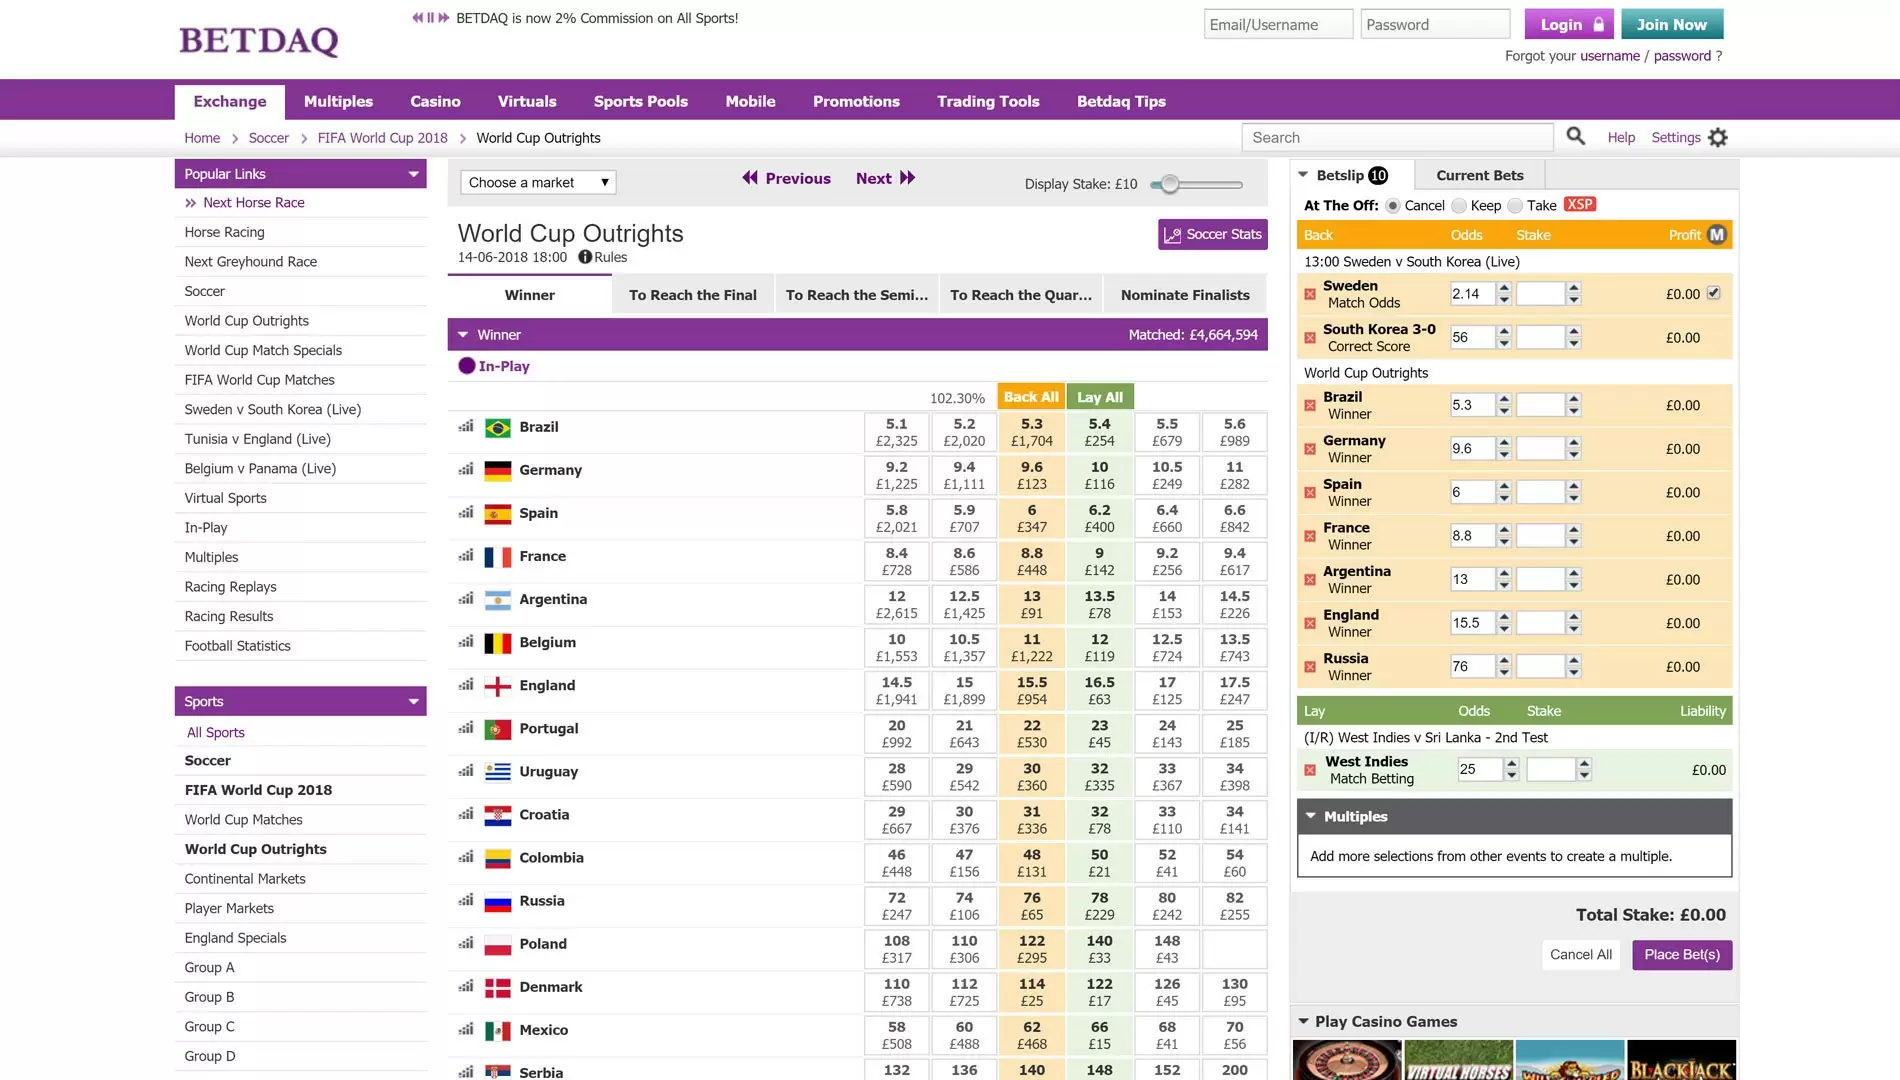
Task: Collapse the Winner market section
Action: tap(463, 335)
